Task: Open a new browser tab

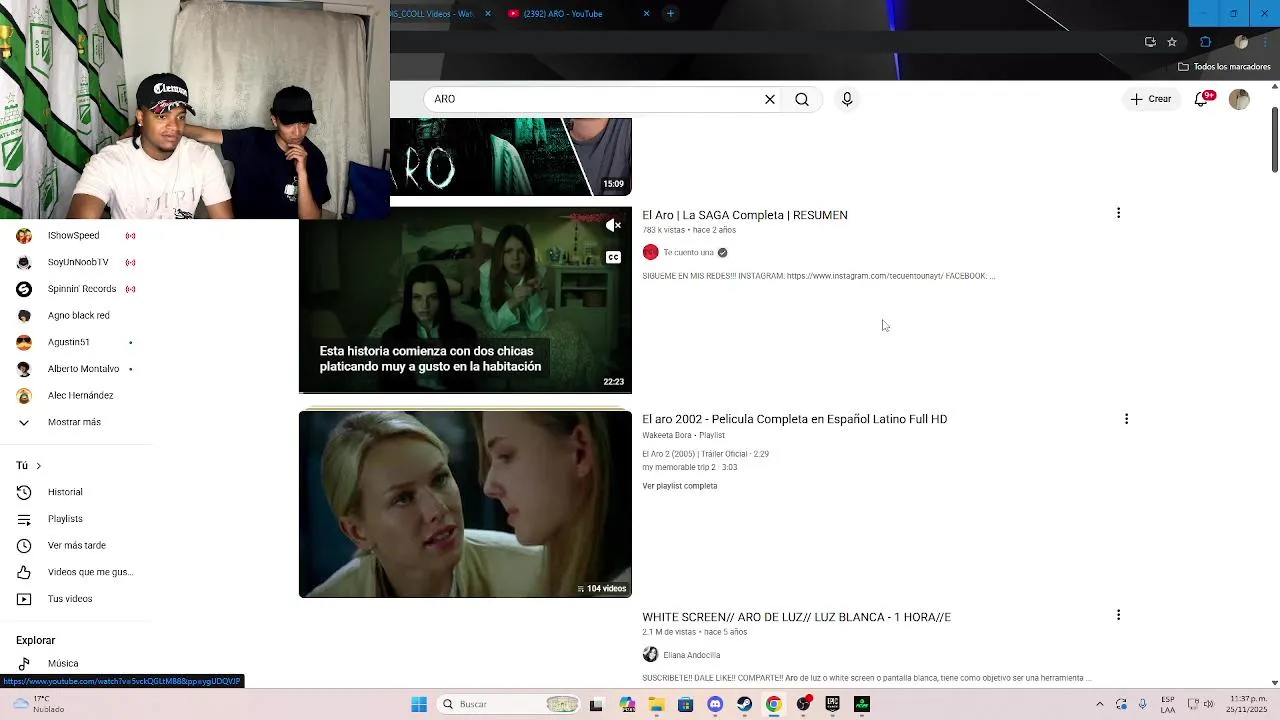Action: tap(670, 13)
